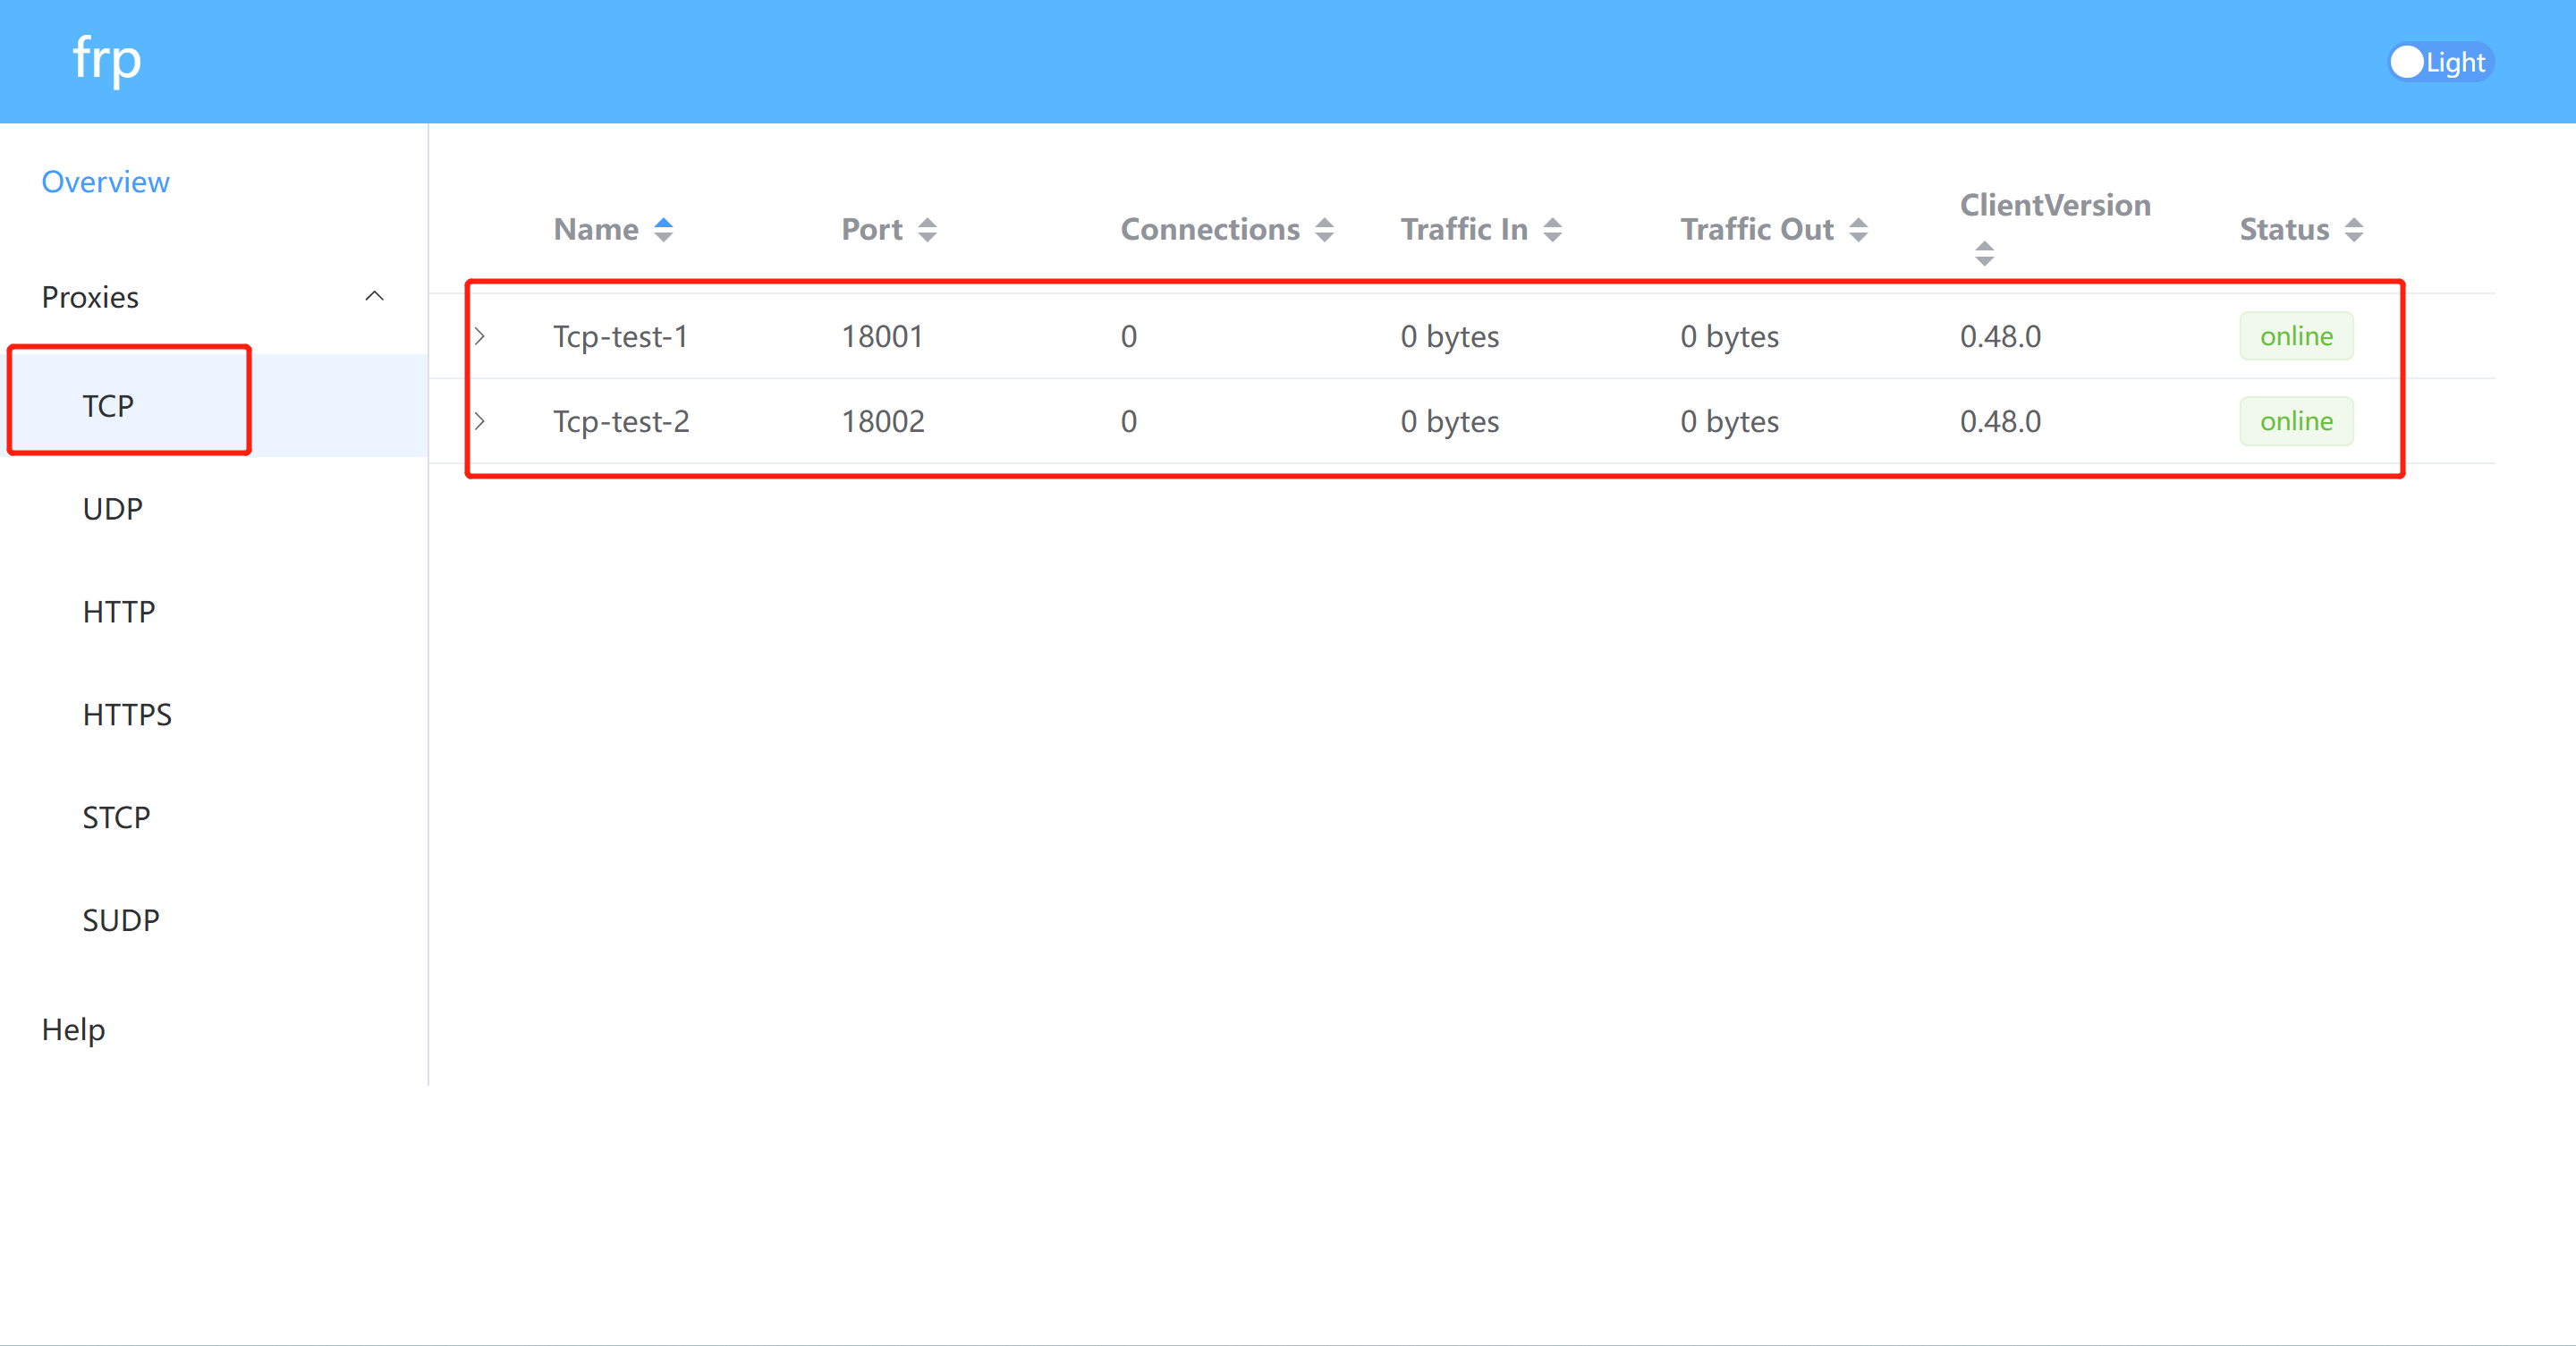The image size is (2576, 1346).
Task: Select the HTTP proxies menu item
Action: (119, 612)
